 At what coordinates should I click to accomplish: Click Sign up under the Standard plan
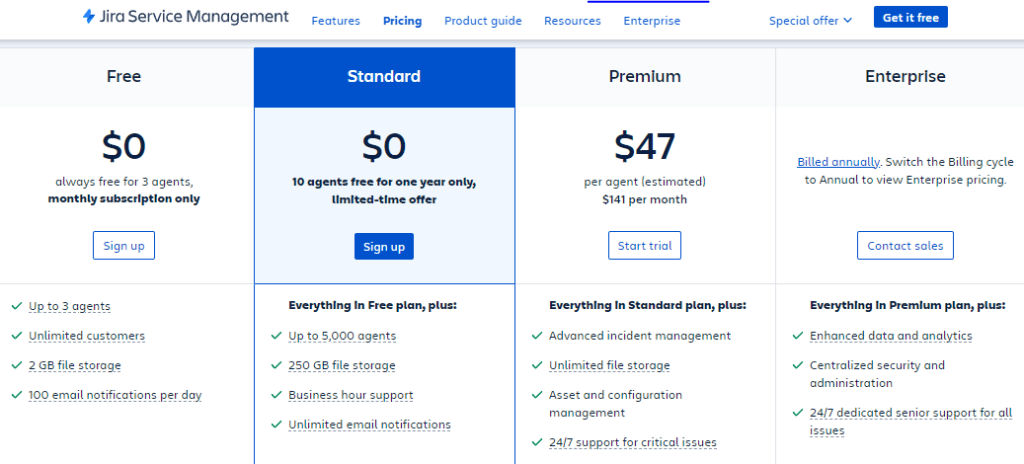[384, 247]
